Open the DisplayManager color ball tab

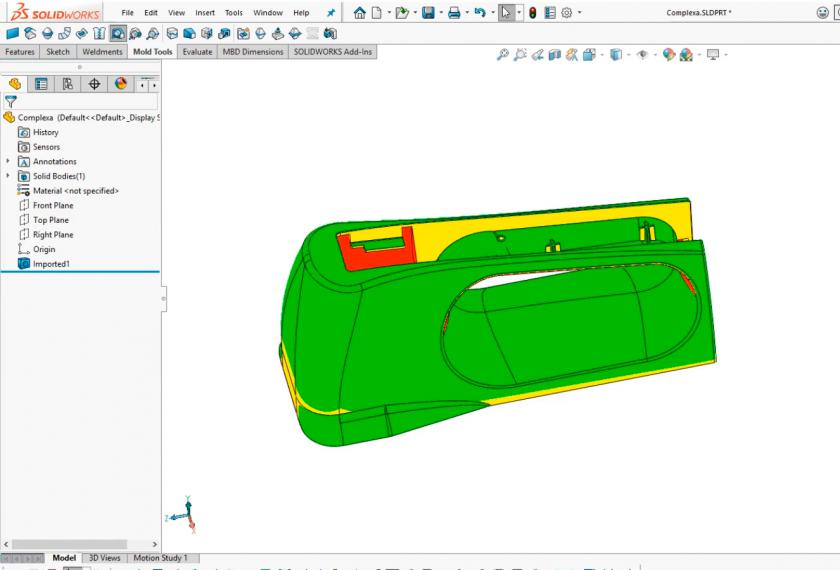[121, 84]
